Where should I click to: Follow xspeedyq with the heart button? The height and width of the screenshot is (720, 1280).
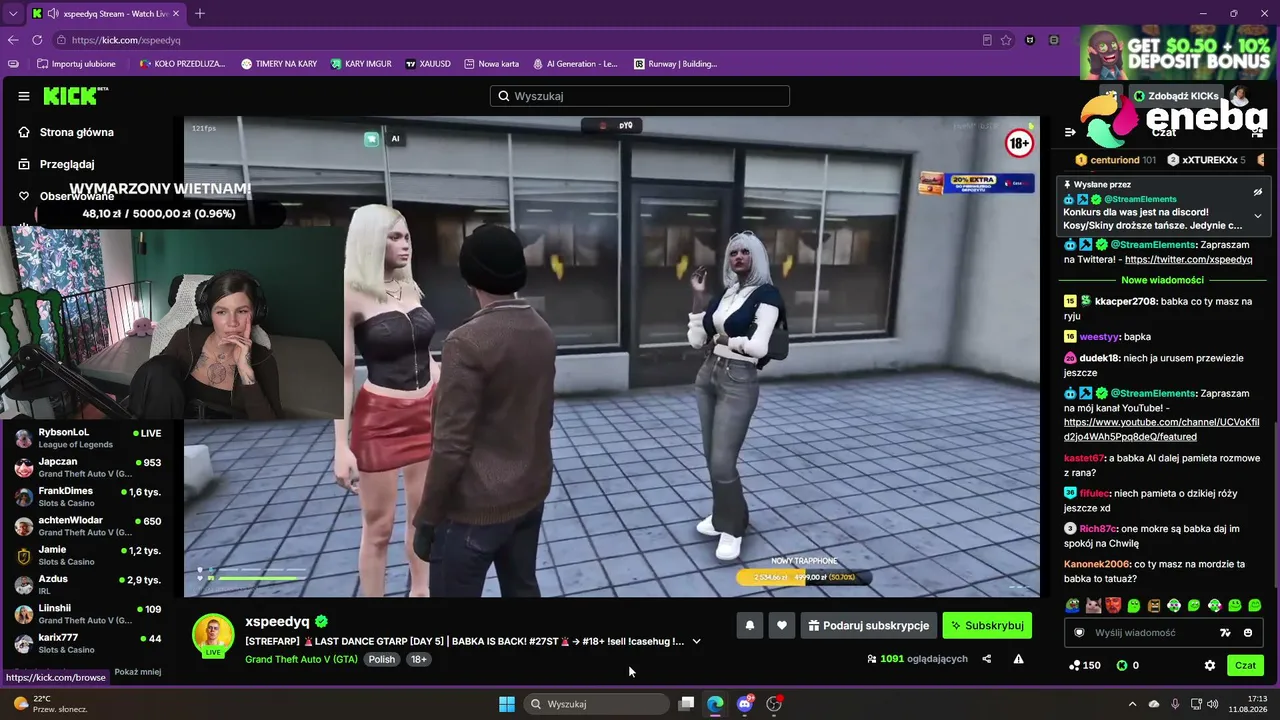(x=782, y=625)
